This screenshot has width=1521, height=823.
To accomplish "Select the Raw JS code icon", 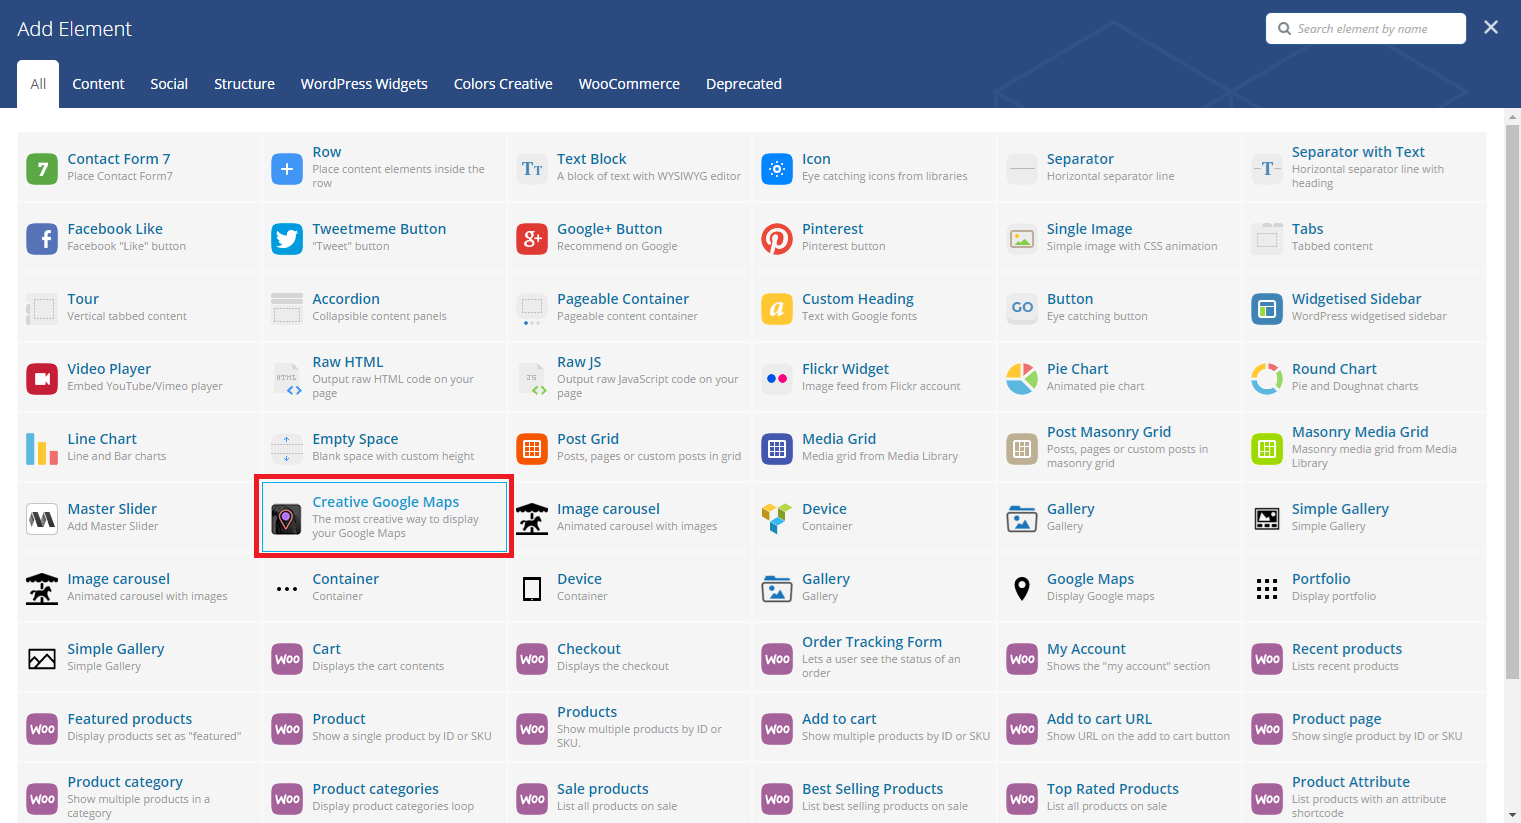I will point(532,379).
